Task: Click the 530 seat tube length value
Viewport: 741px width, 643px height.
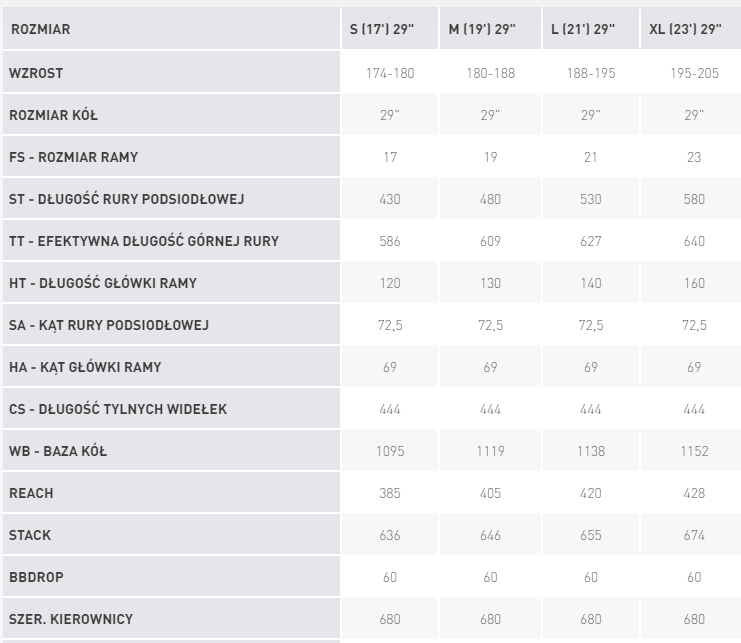Action: click(x=591, y=199)
